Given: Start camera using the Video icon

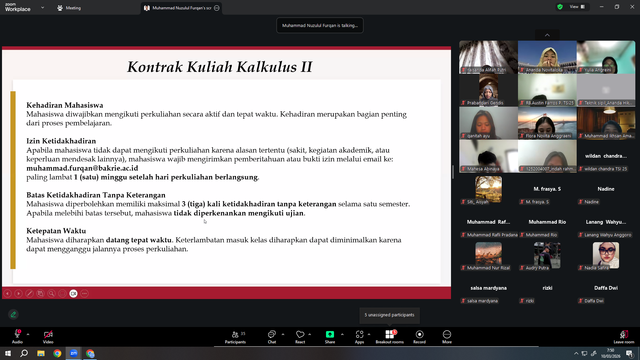Looking at the screenshot, I should click(x=48, y=334).
